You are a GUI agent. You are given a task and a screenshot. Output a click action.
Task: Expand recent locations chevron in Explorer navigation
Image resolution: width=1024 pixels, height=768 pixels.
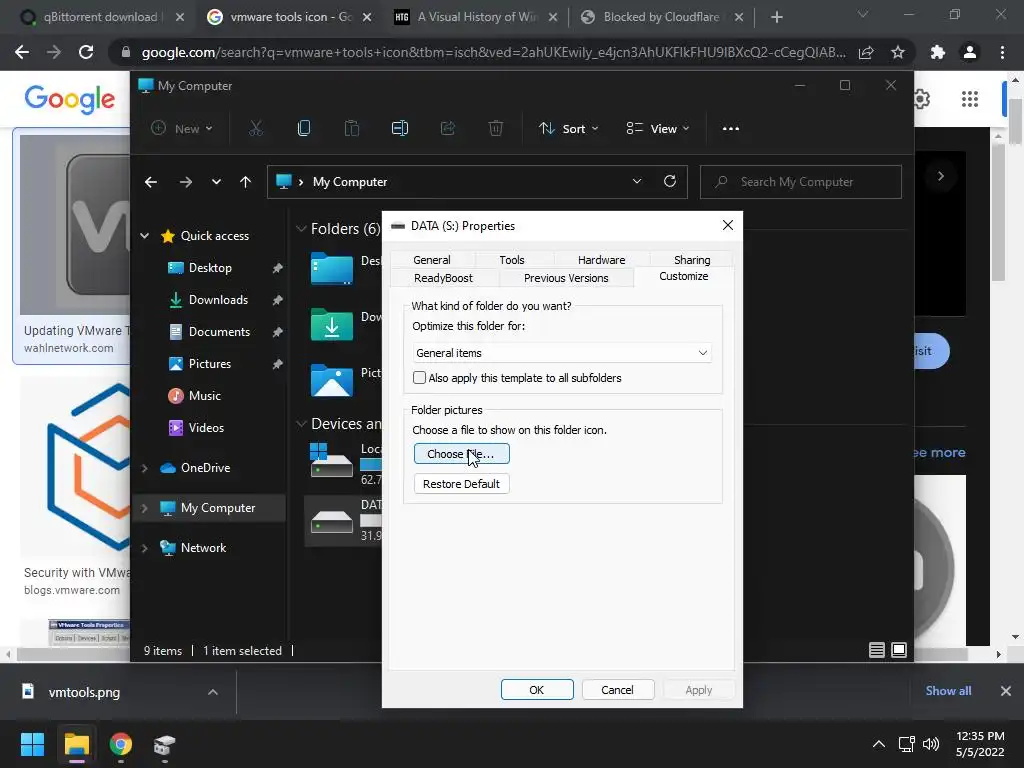tap(216, 182)
